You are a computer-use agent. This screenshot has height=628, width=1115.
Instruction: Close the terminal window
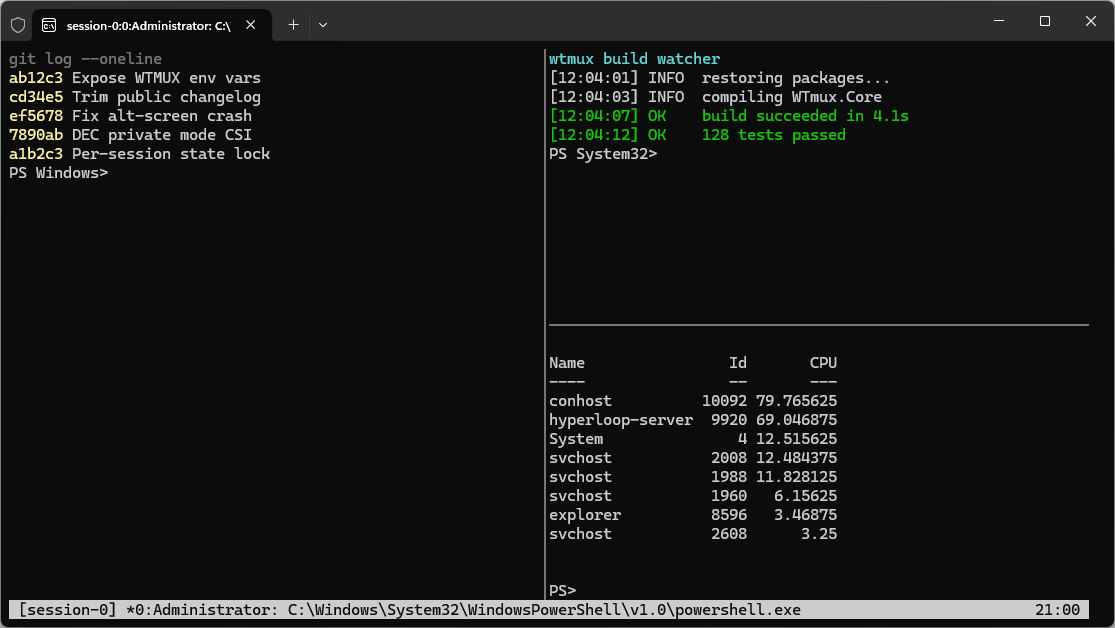click(x=1090, y=21)
